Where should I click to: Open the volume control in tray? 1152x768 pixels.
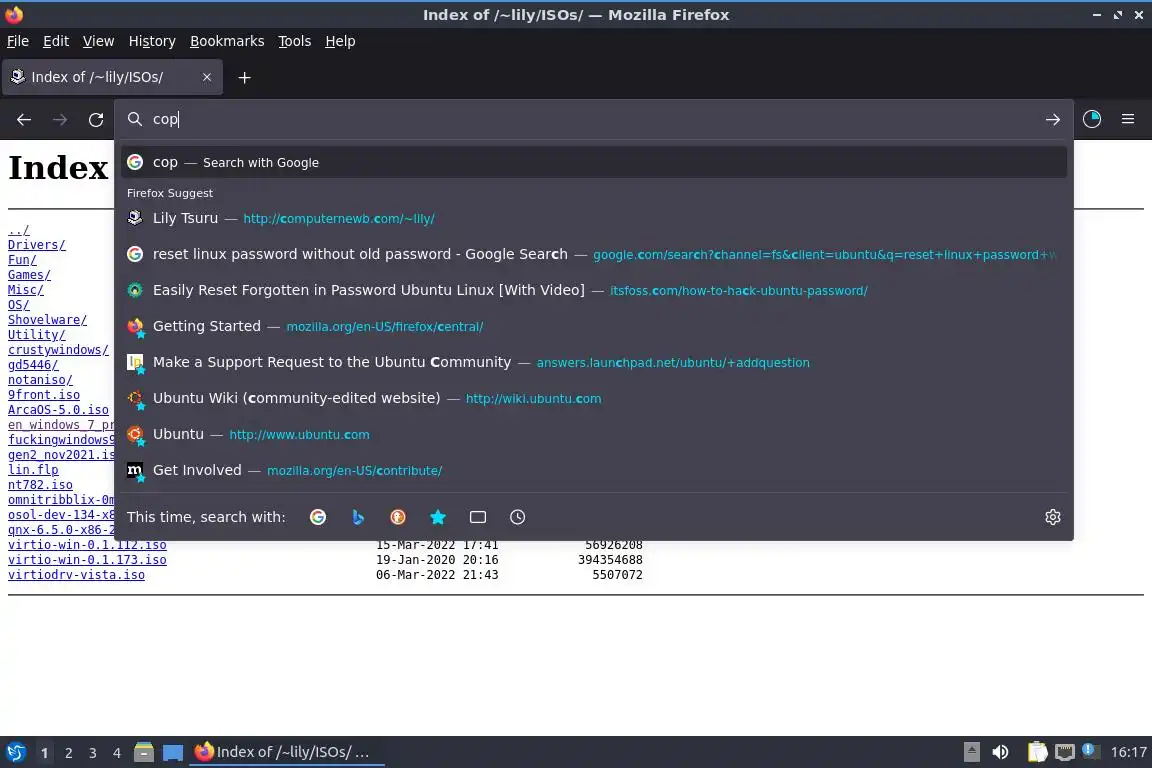tap(1000, 752)
